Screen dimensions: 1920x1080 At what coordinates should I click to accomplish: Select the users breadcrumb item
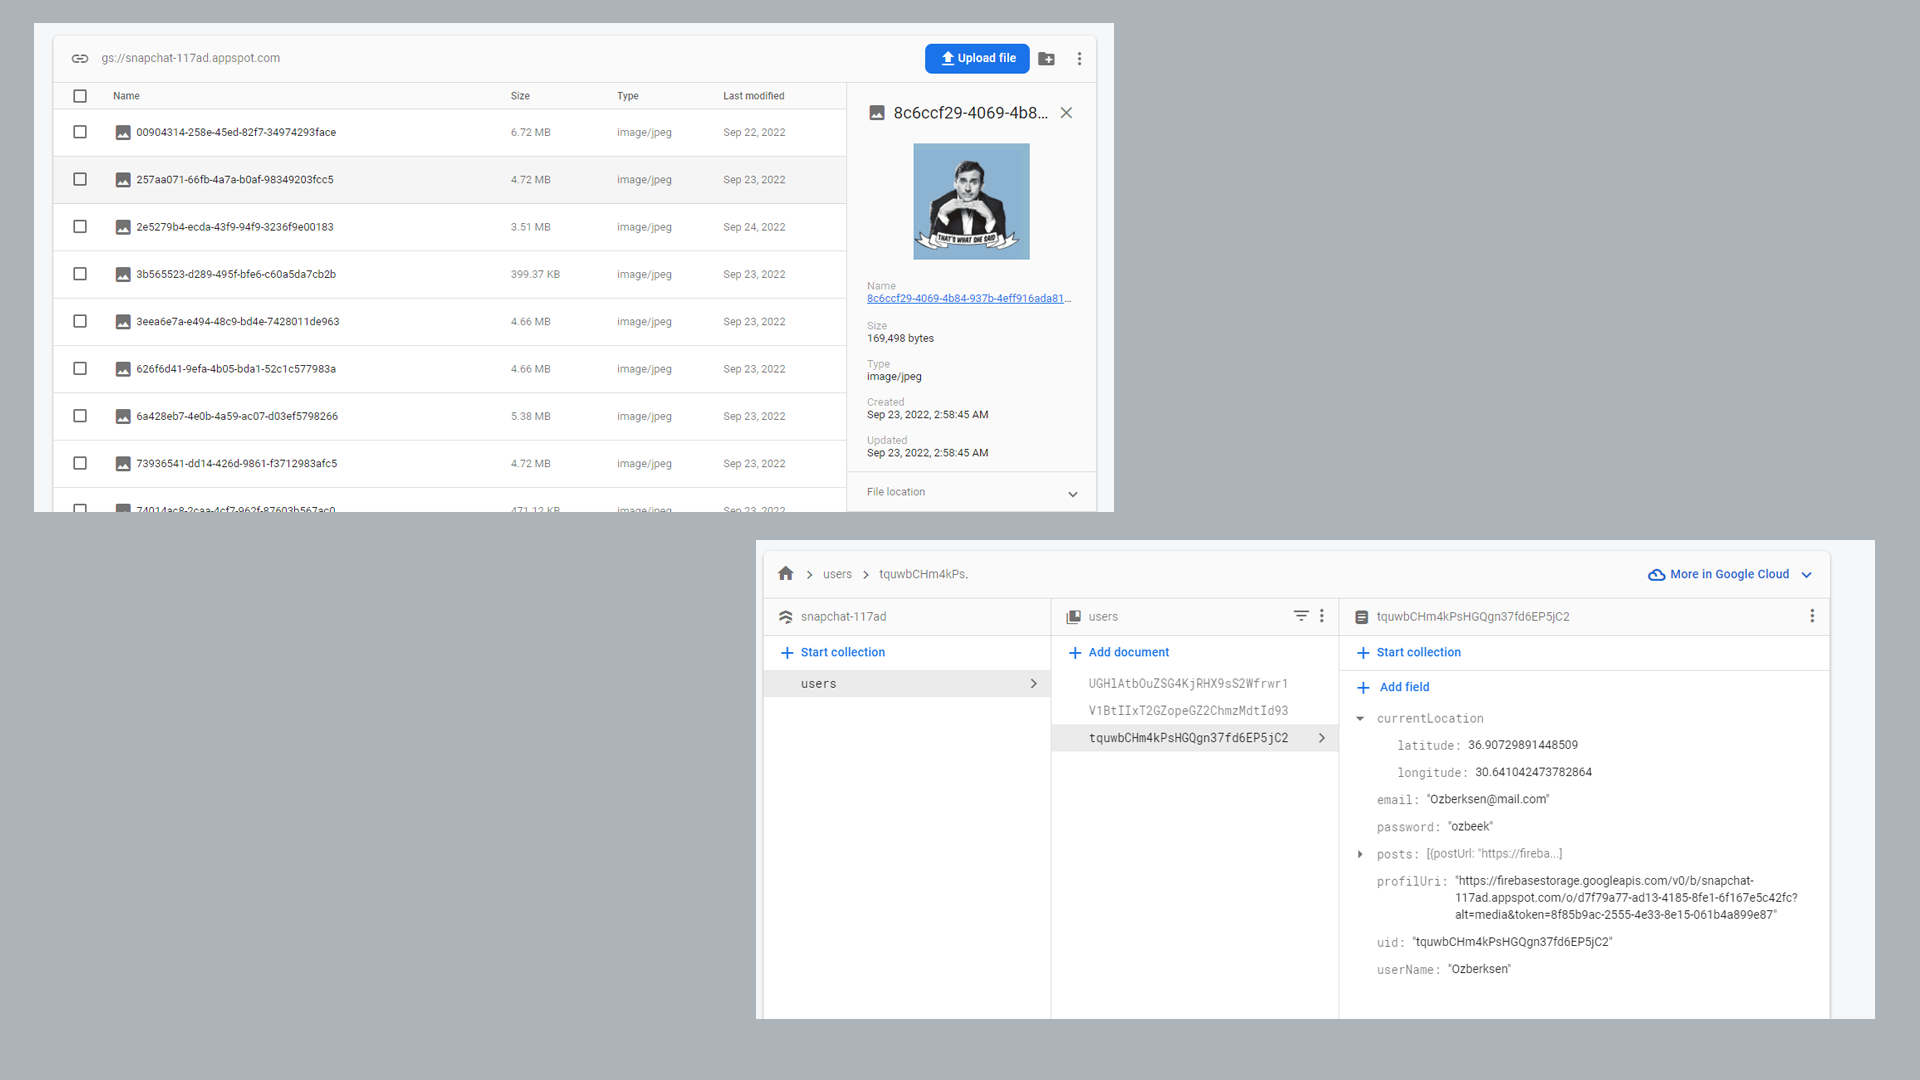[837, 573]
